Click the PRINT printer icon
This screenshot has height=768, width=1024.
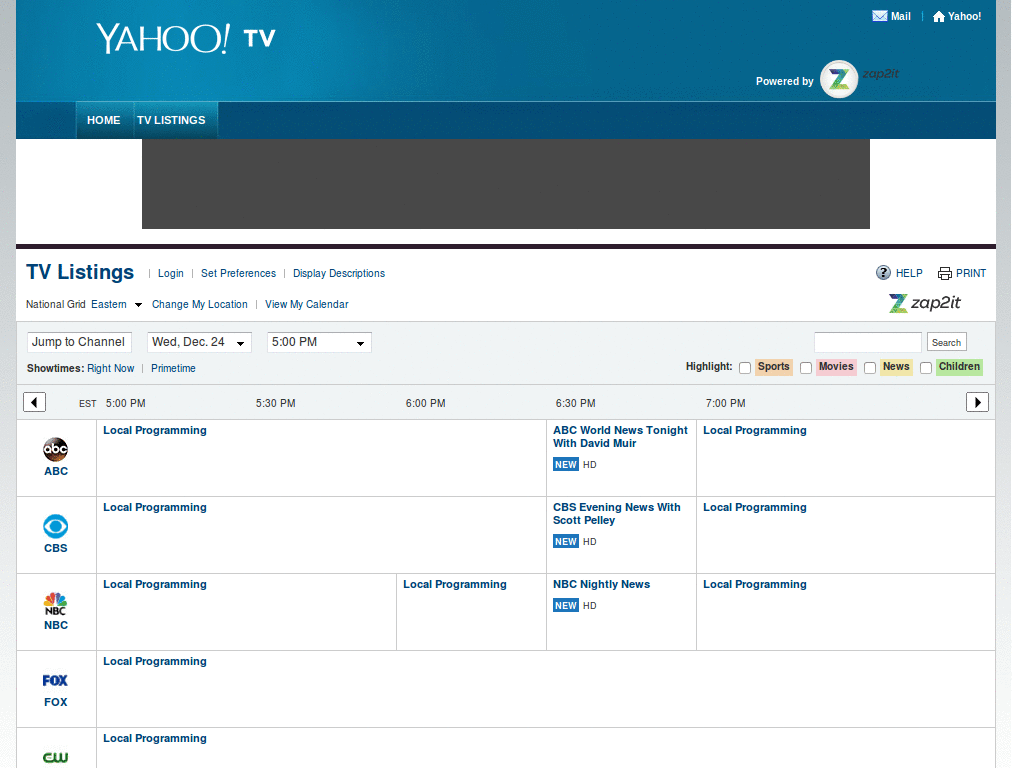[944, 273]
